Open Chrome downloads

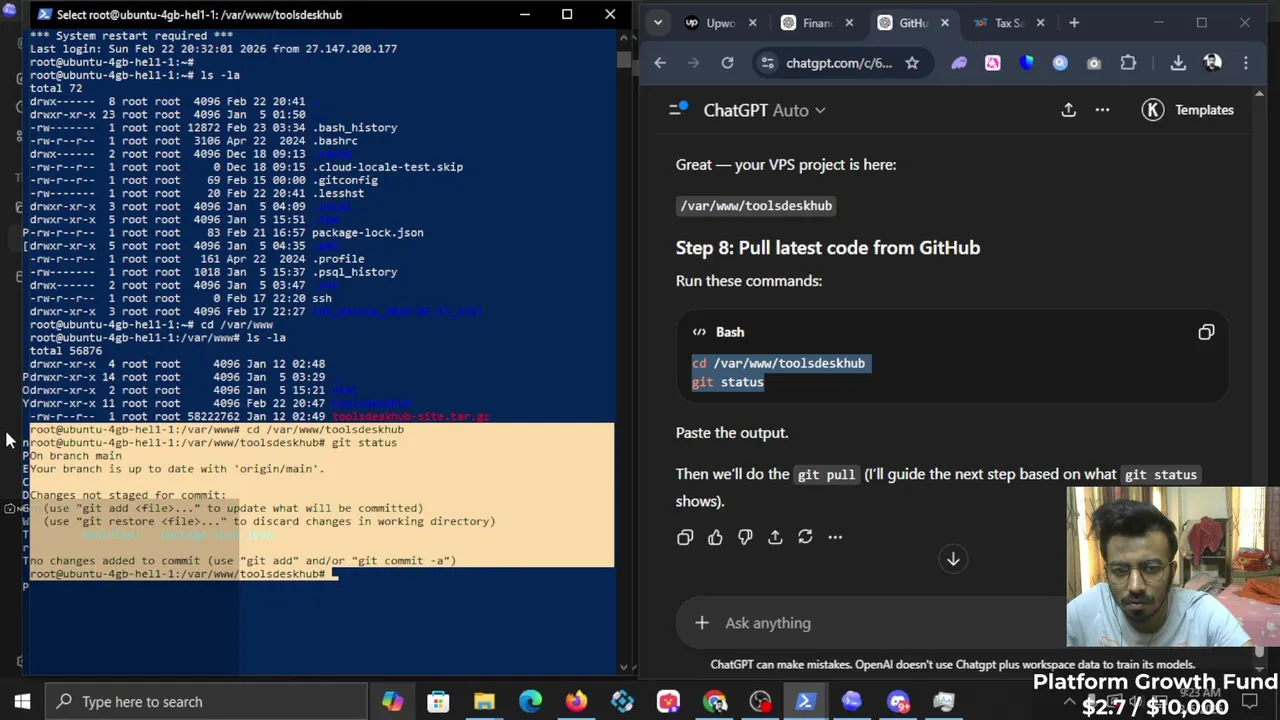point(1178,63)
